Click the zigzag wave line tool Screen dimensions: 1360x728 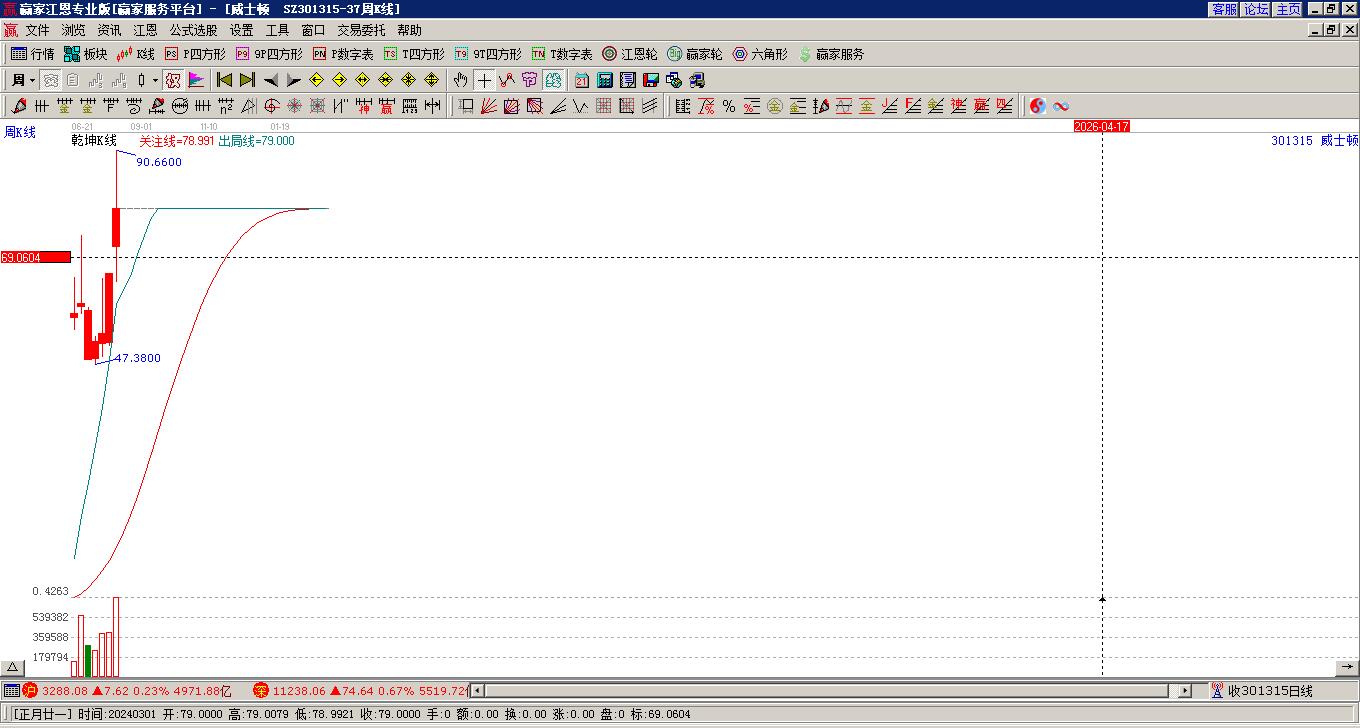581,106
